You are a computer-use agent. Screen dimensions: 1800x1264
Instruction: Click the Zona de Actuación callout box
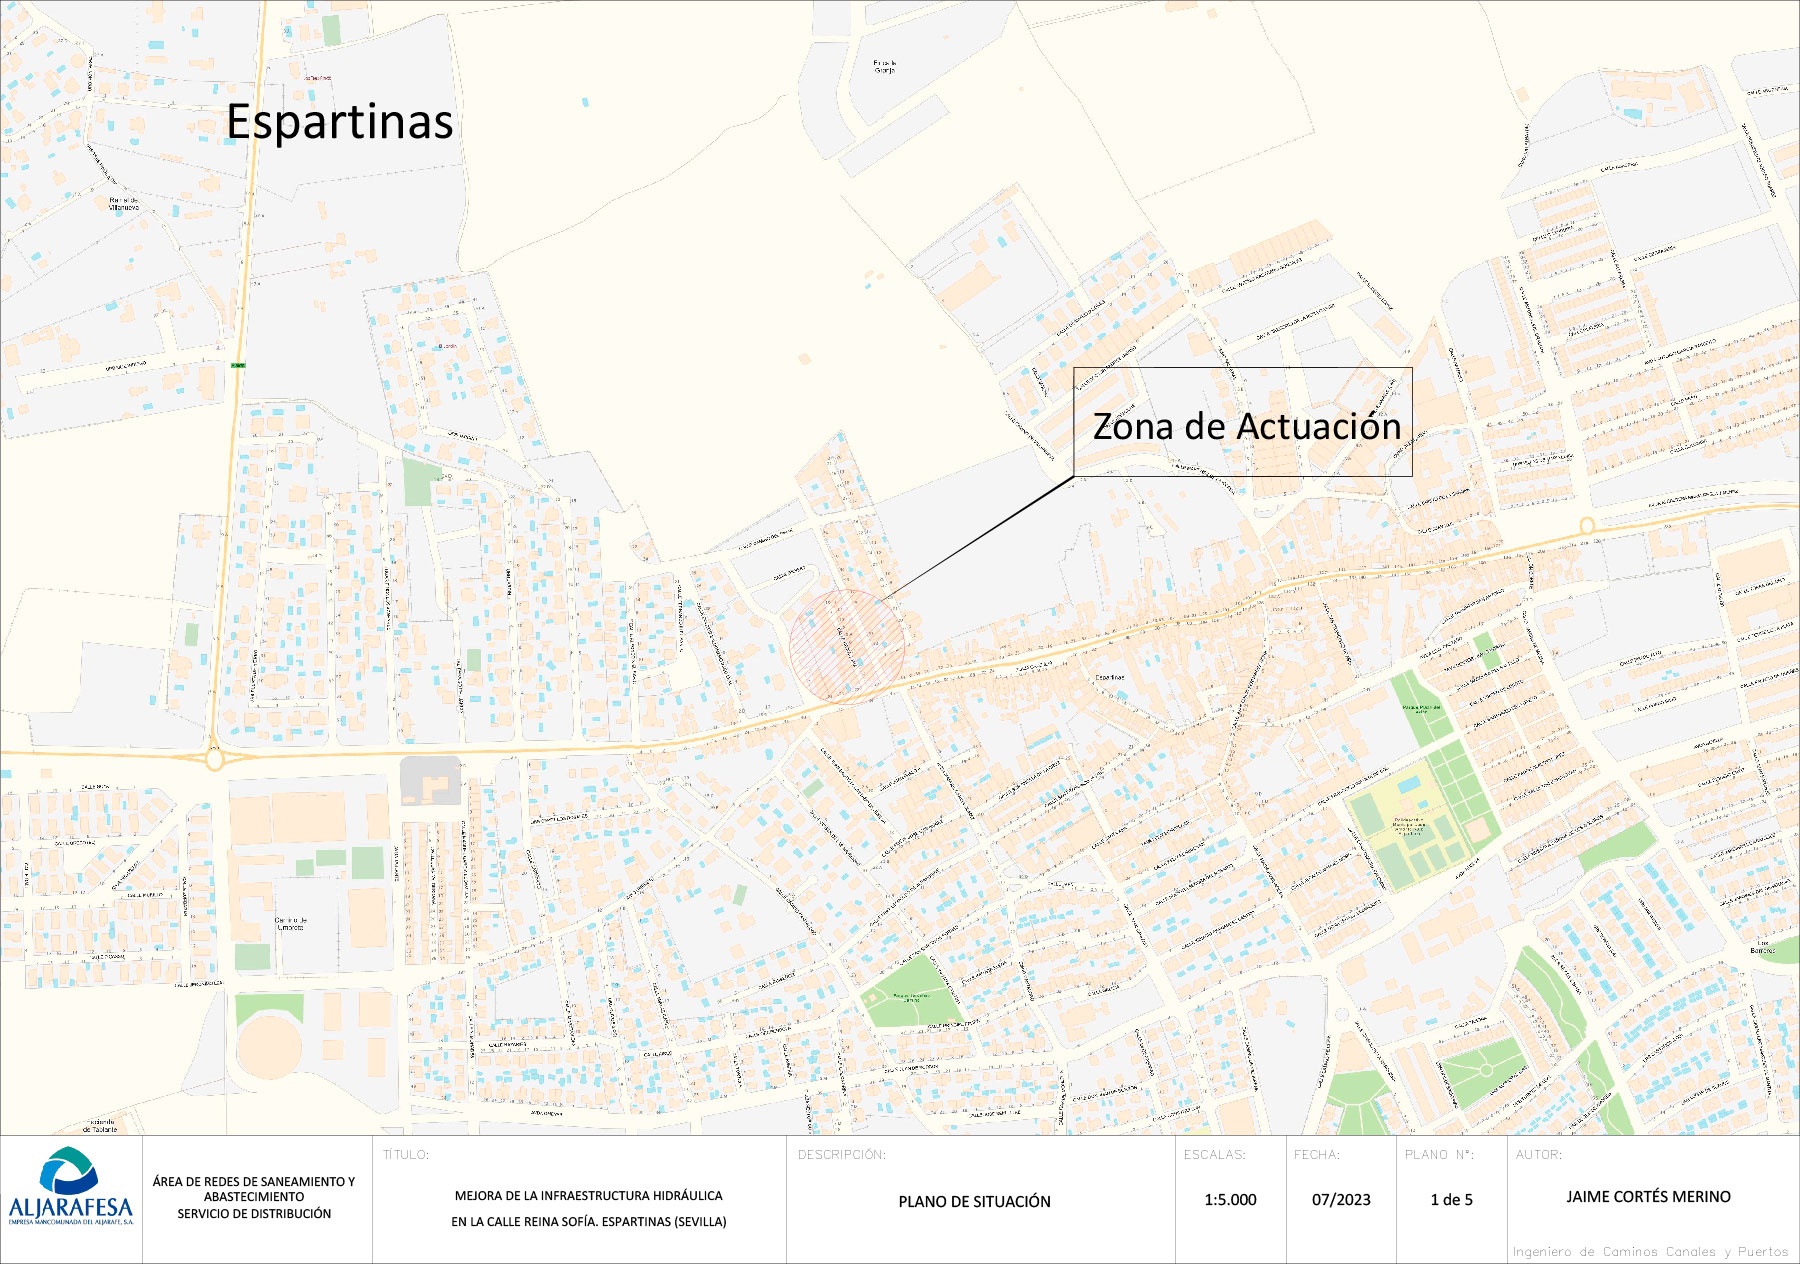[1243, 422]
